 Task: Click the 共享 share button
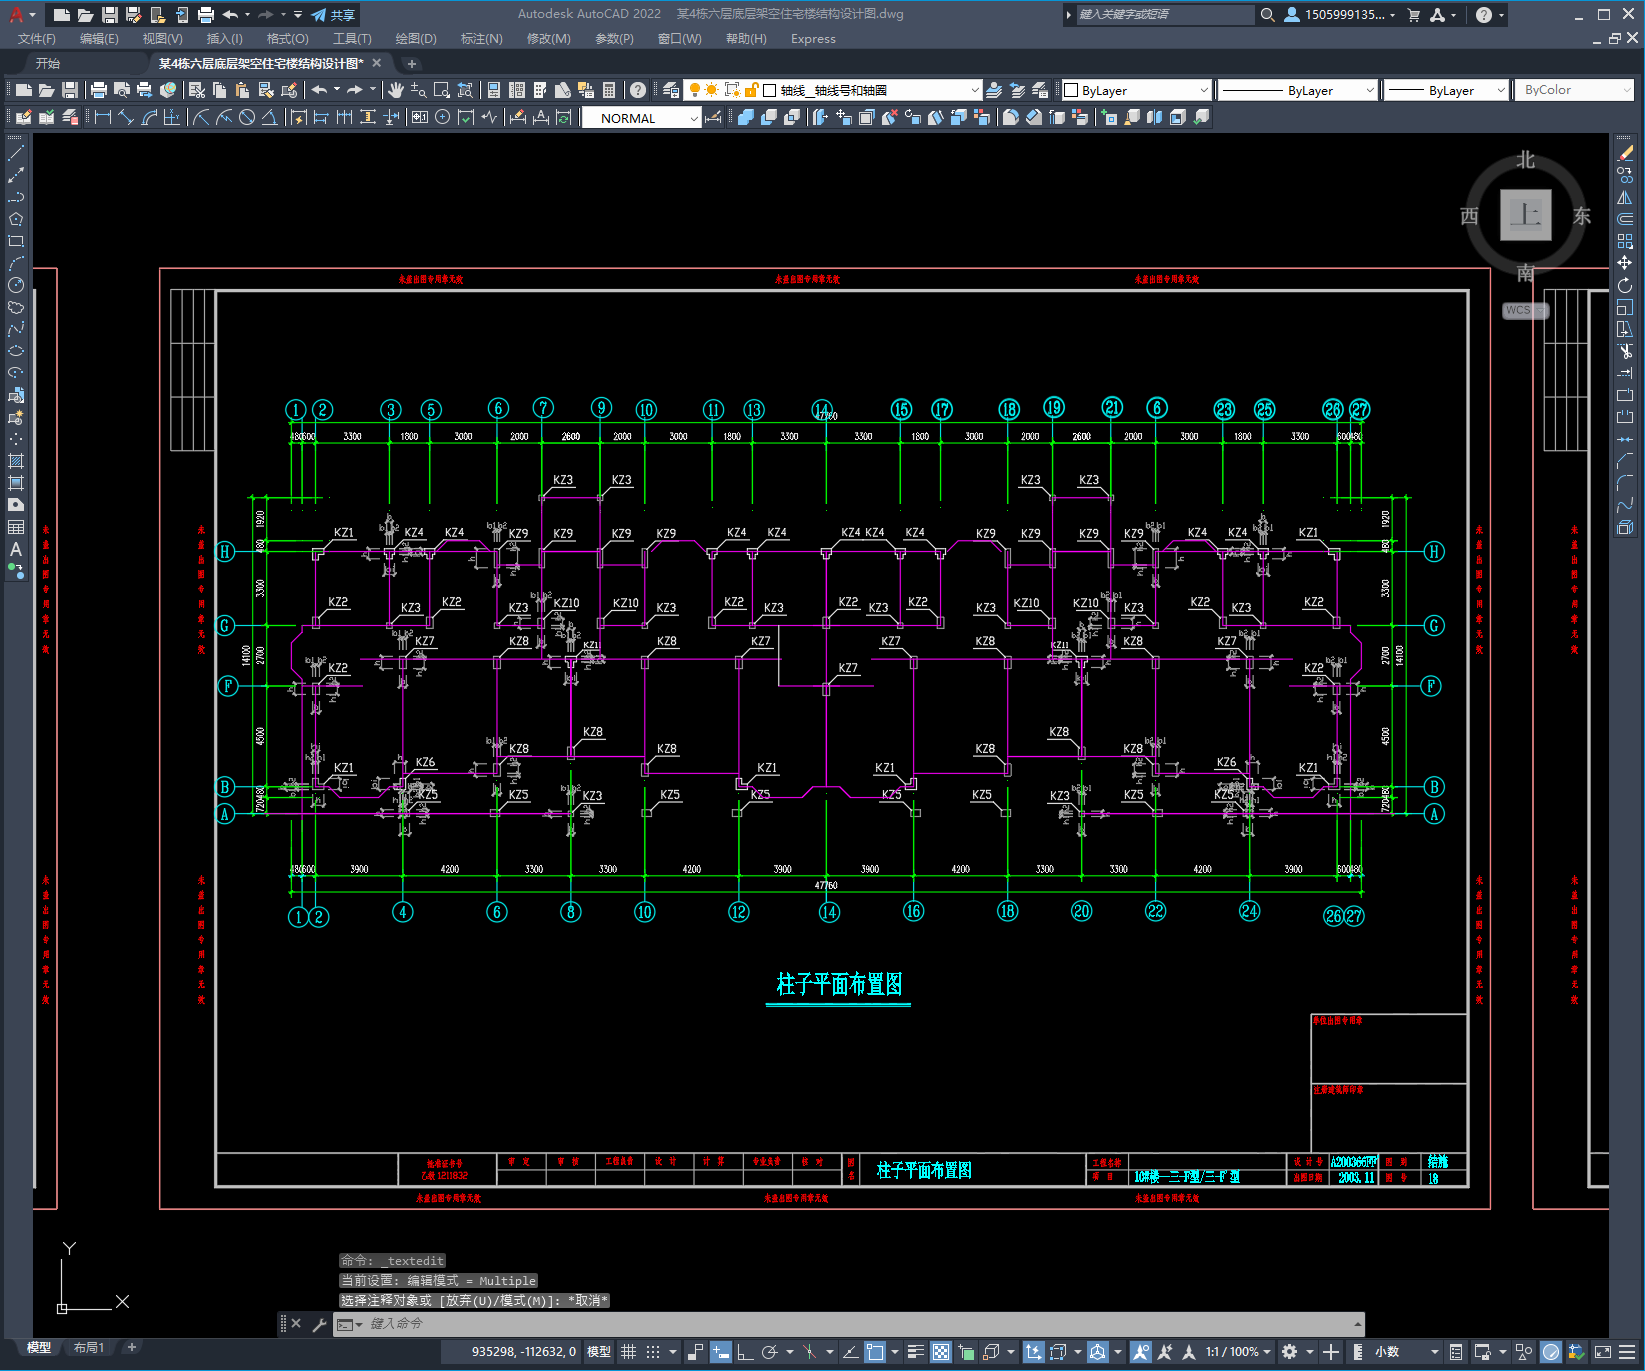(x=333, y=15)
